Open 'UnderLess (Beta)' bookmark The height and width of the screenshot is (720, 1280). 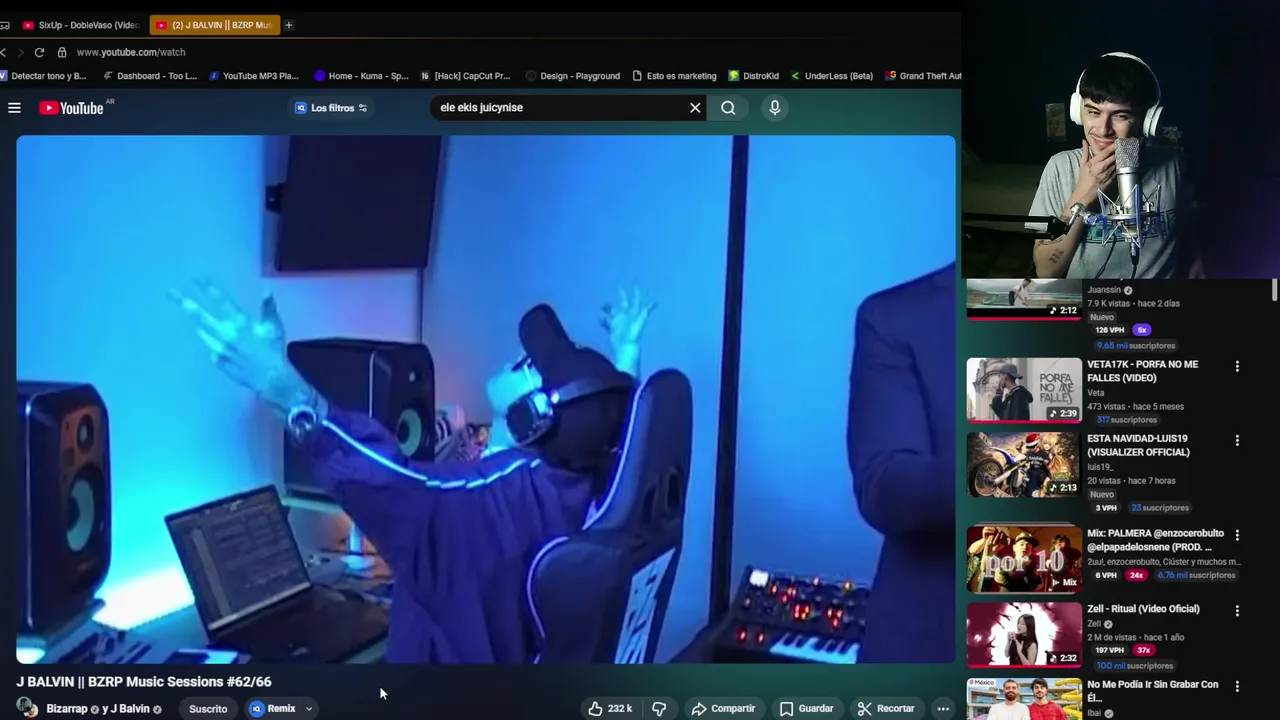[x=832, y=76]
